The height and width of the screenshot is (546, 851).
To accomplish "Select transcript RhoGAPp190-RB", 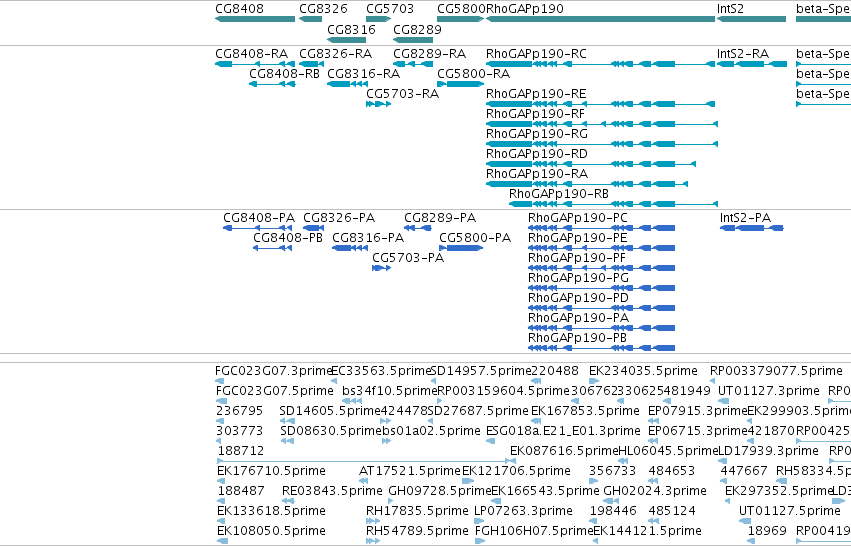I will tap(614, 204).
